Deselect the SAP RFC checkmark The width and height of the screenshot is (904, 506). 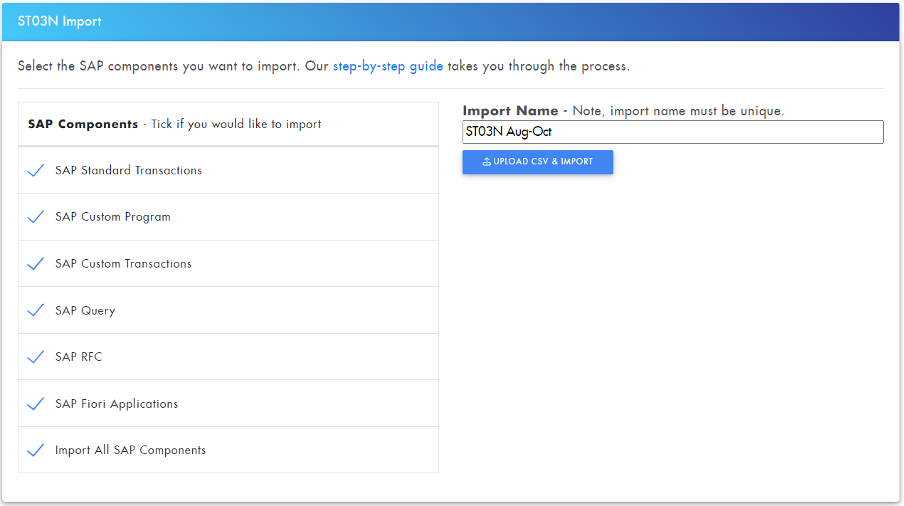click(x=35, y=357)
